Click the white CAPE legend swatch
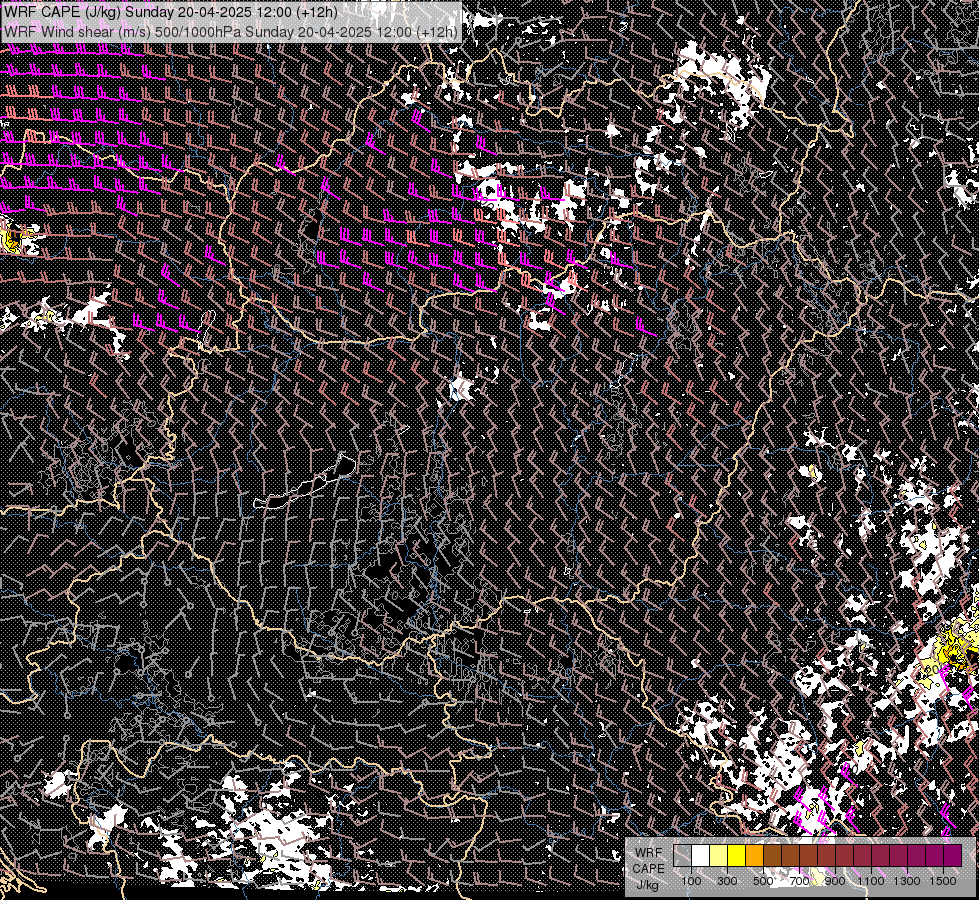The height and width of the screenshot is (900, 979). click(x=701, y=856)
